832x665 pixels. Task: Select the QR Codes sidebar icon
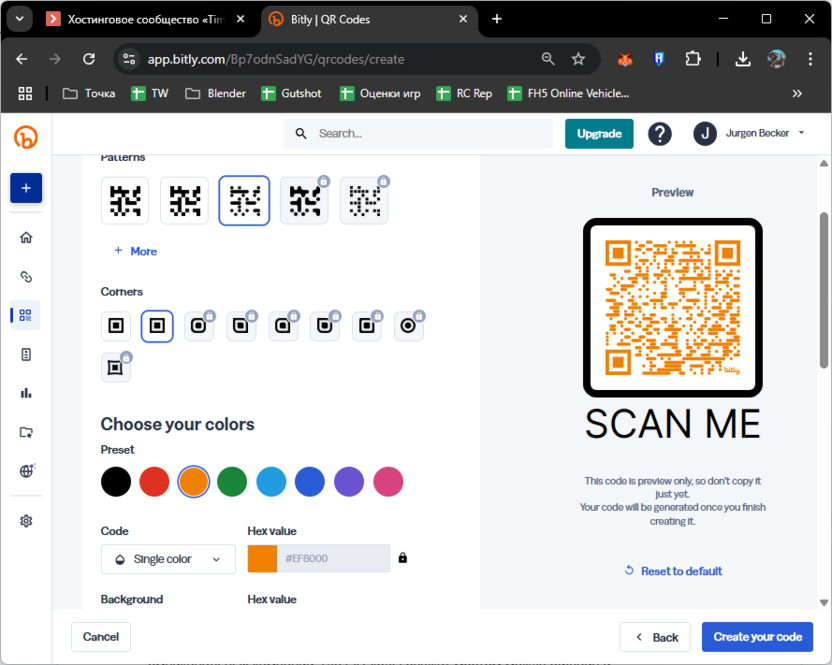(26, 315)
